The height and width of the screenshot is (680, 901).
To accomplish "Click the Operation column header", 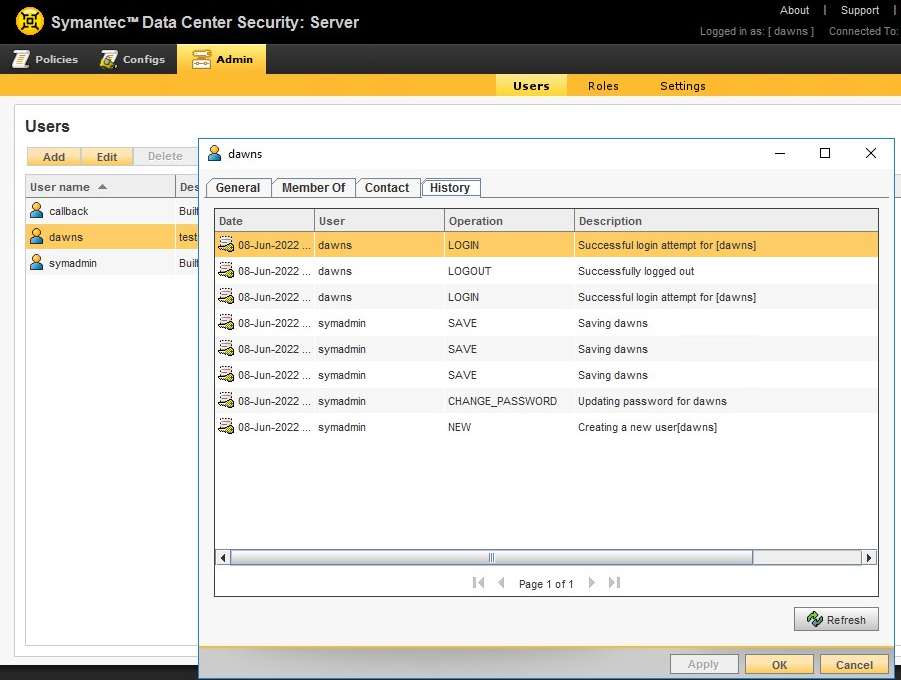I will tap(509, 221).
